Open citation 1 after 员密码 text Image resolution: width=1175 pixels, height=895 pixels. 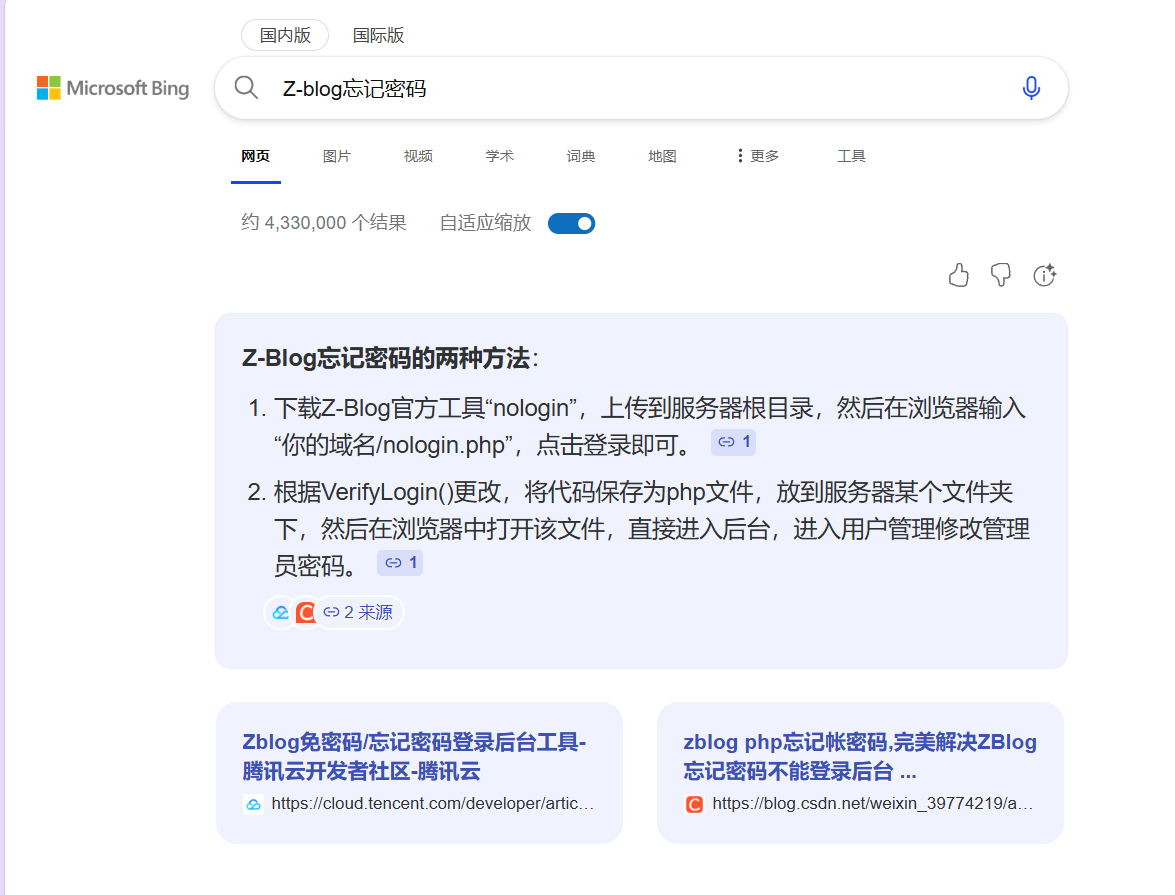click(x=400, y=563)
